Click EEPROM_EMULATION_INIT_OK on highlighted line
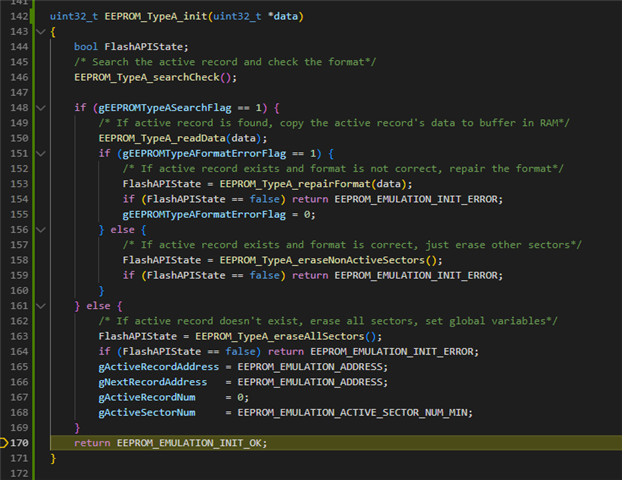622x480 pixels. point(189,443)
